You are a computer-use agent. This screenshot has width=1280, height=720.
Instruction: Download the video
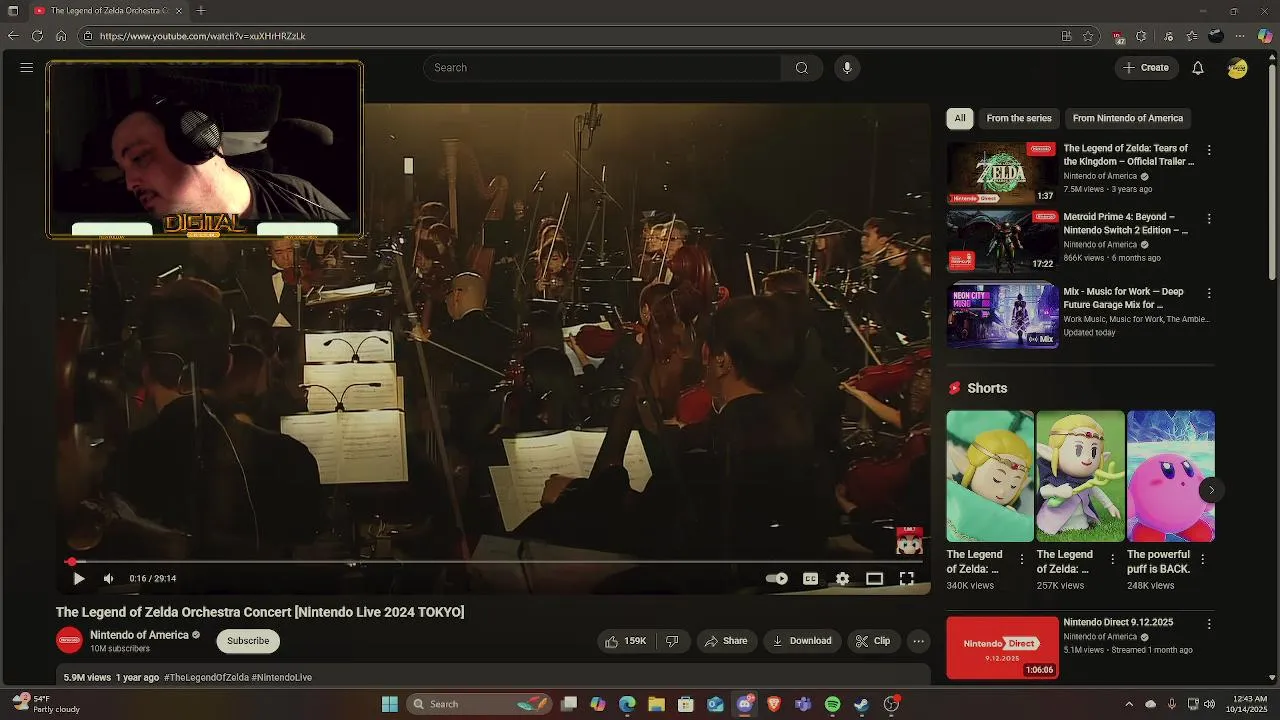pyautogui.click(x=802, y=641)
